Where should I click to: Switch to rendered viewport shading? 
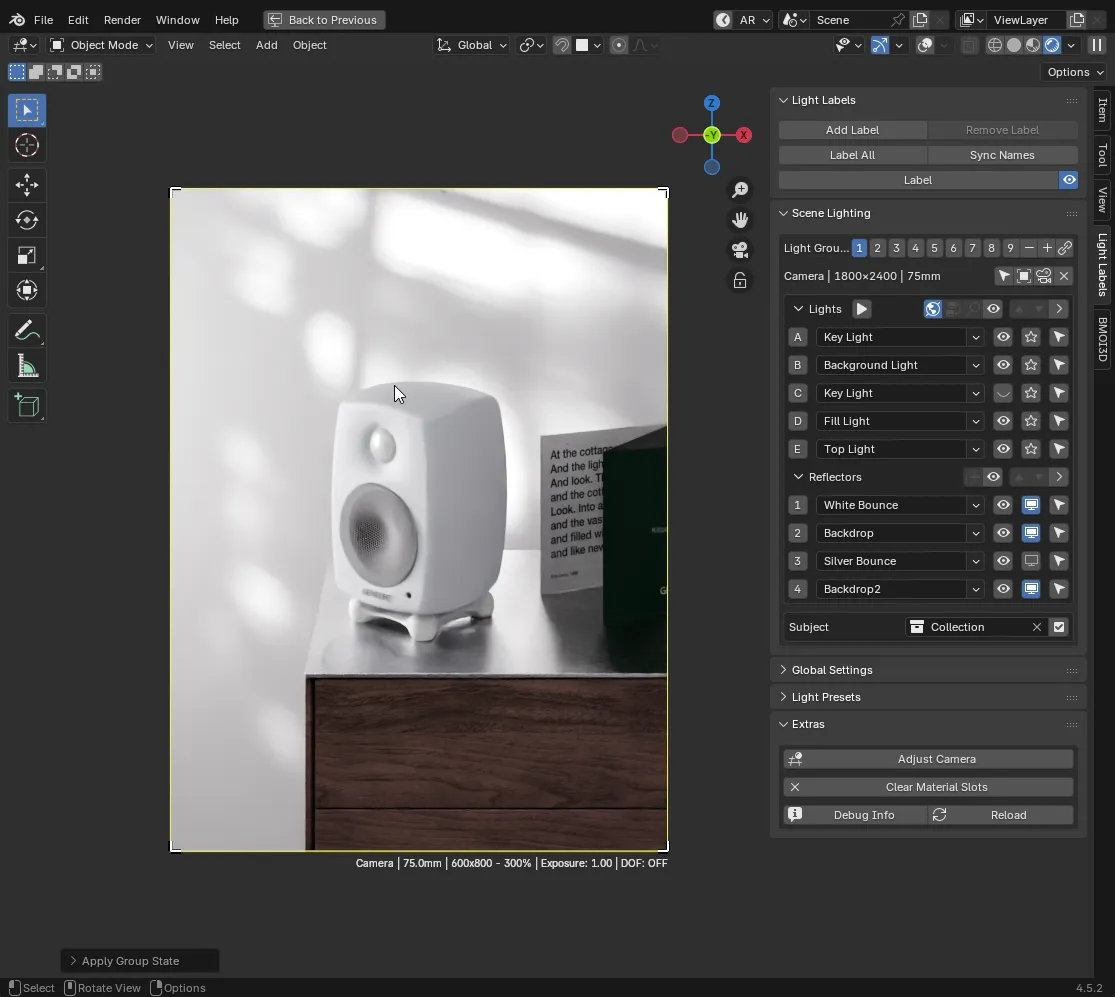click(1052, 45)
